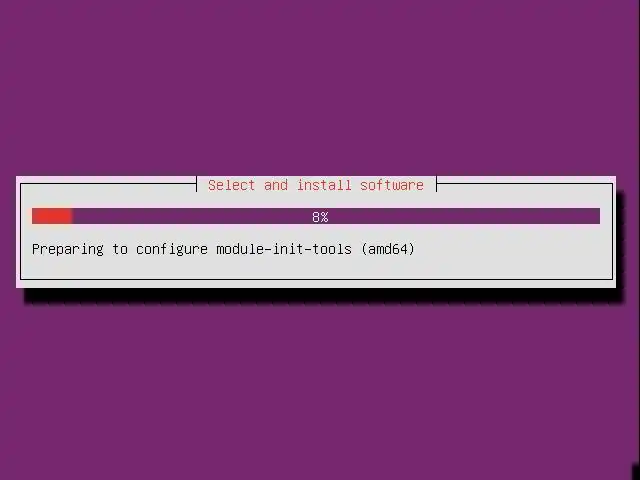
Task: Click the word install in the dialog title
Action: [324, 185]
